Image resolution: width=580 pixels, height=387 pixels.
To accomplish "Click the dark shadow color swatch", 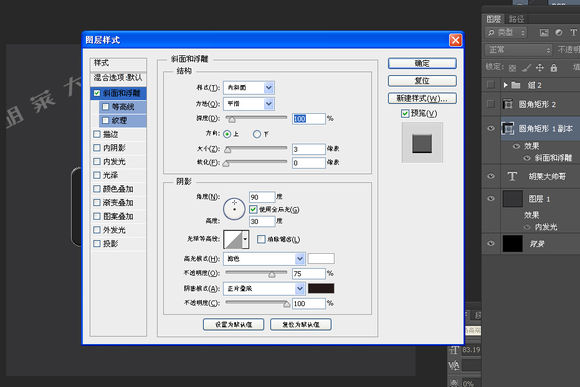I will click(321, 288).
